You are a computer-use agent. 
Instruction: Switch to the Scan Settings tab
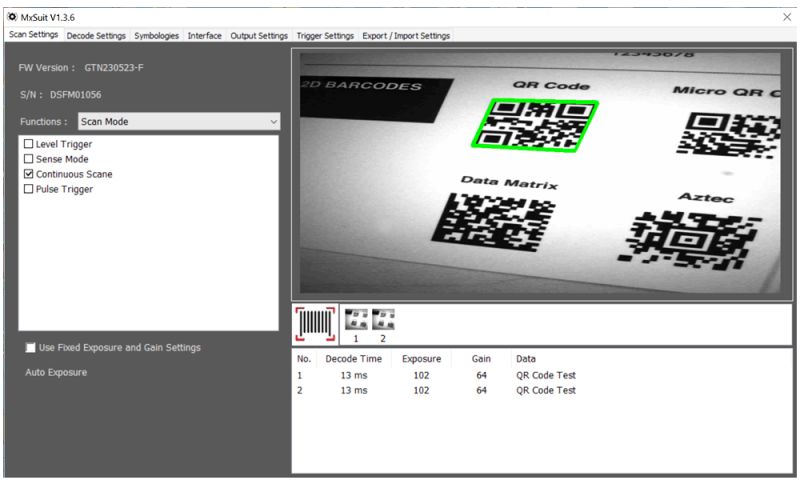(34, 34)
